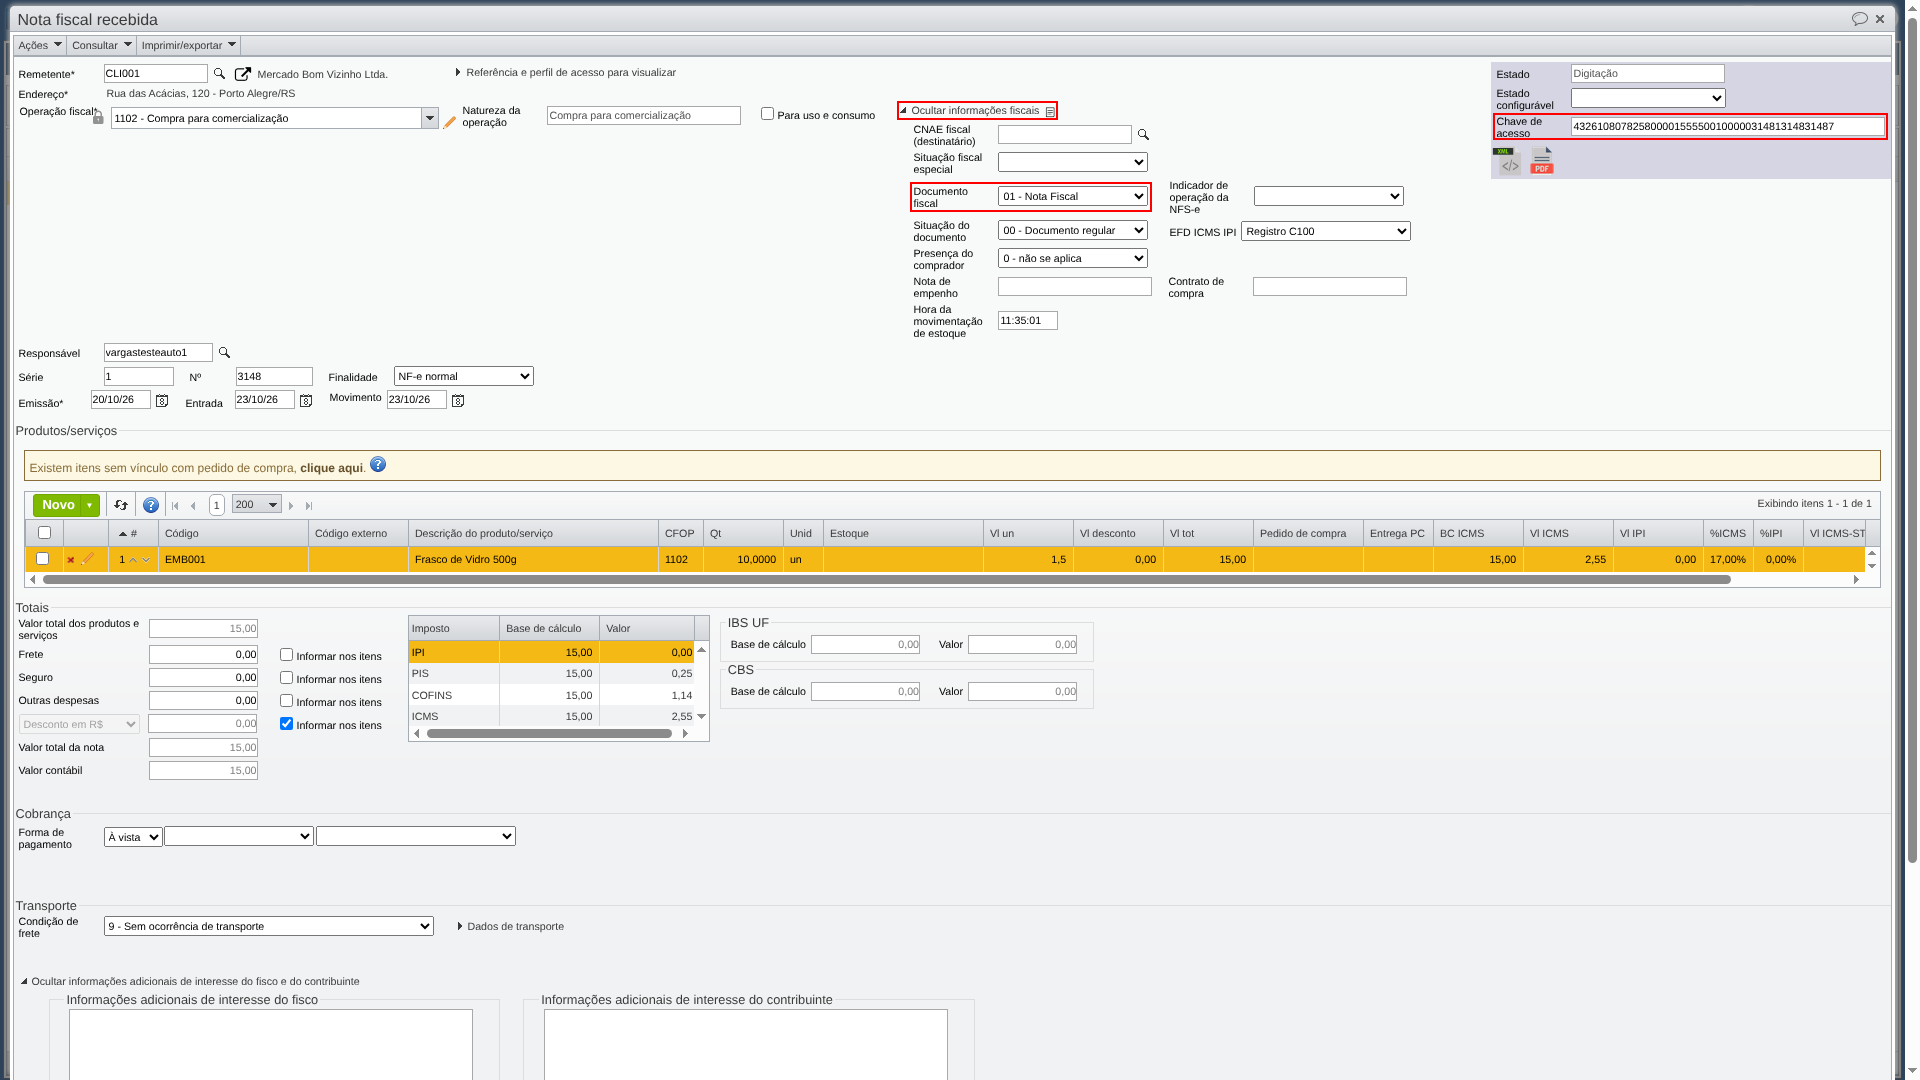Viewport: 1920px width, 1080px height.
Task: Open the XML file icon
Action: [x=1507, y=161]
